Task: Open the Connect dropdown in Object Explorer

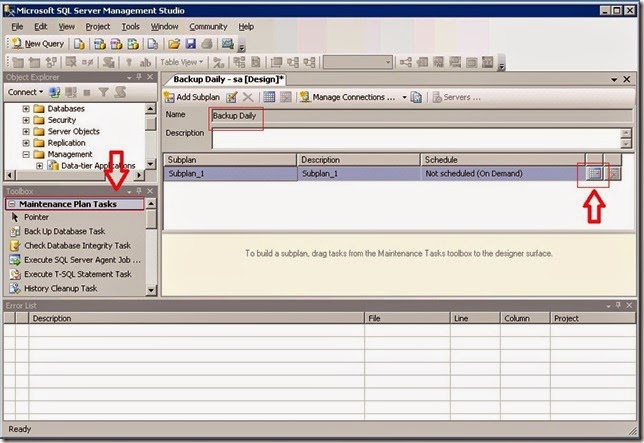Action: click(25, 92)
